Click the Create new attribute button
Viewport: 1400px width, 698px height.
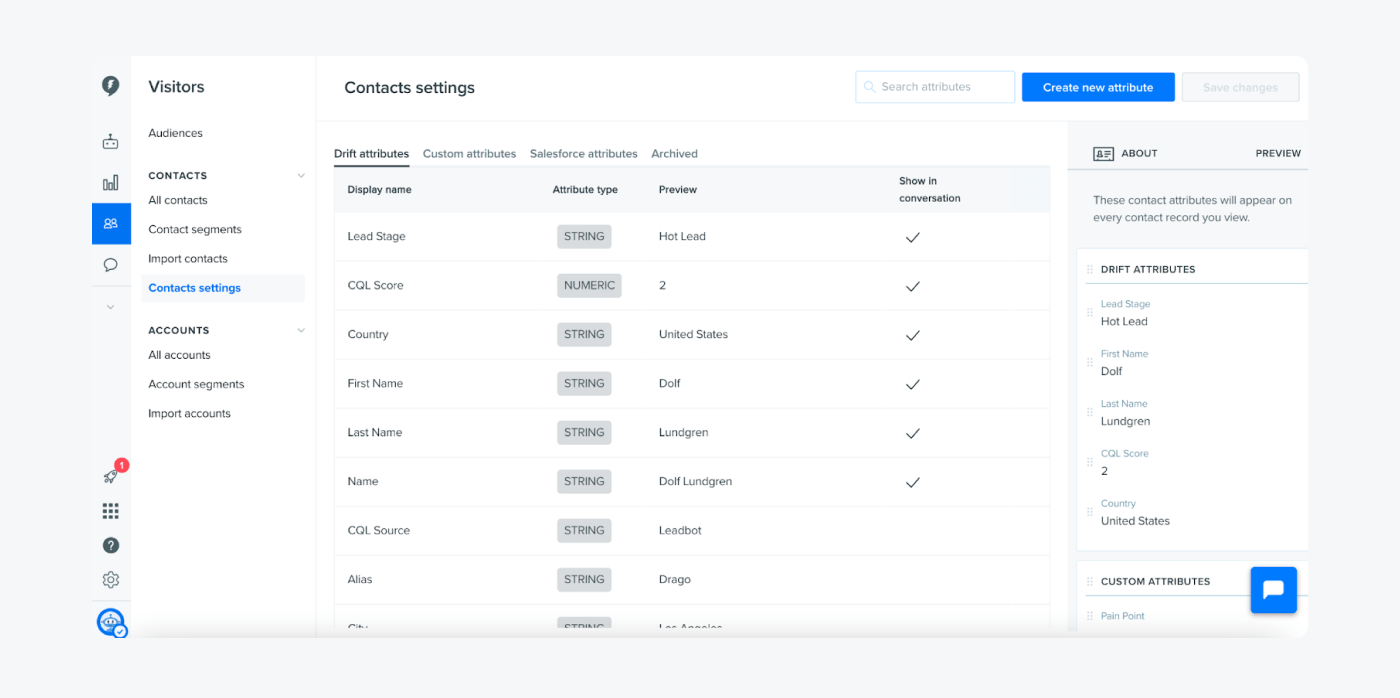pos(1097,88)
